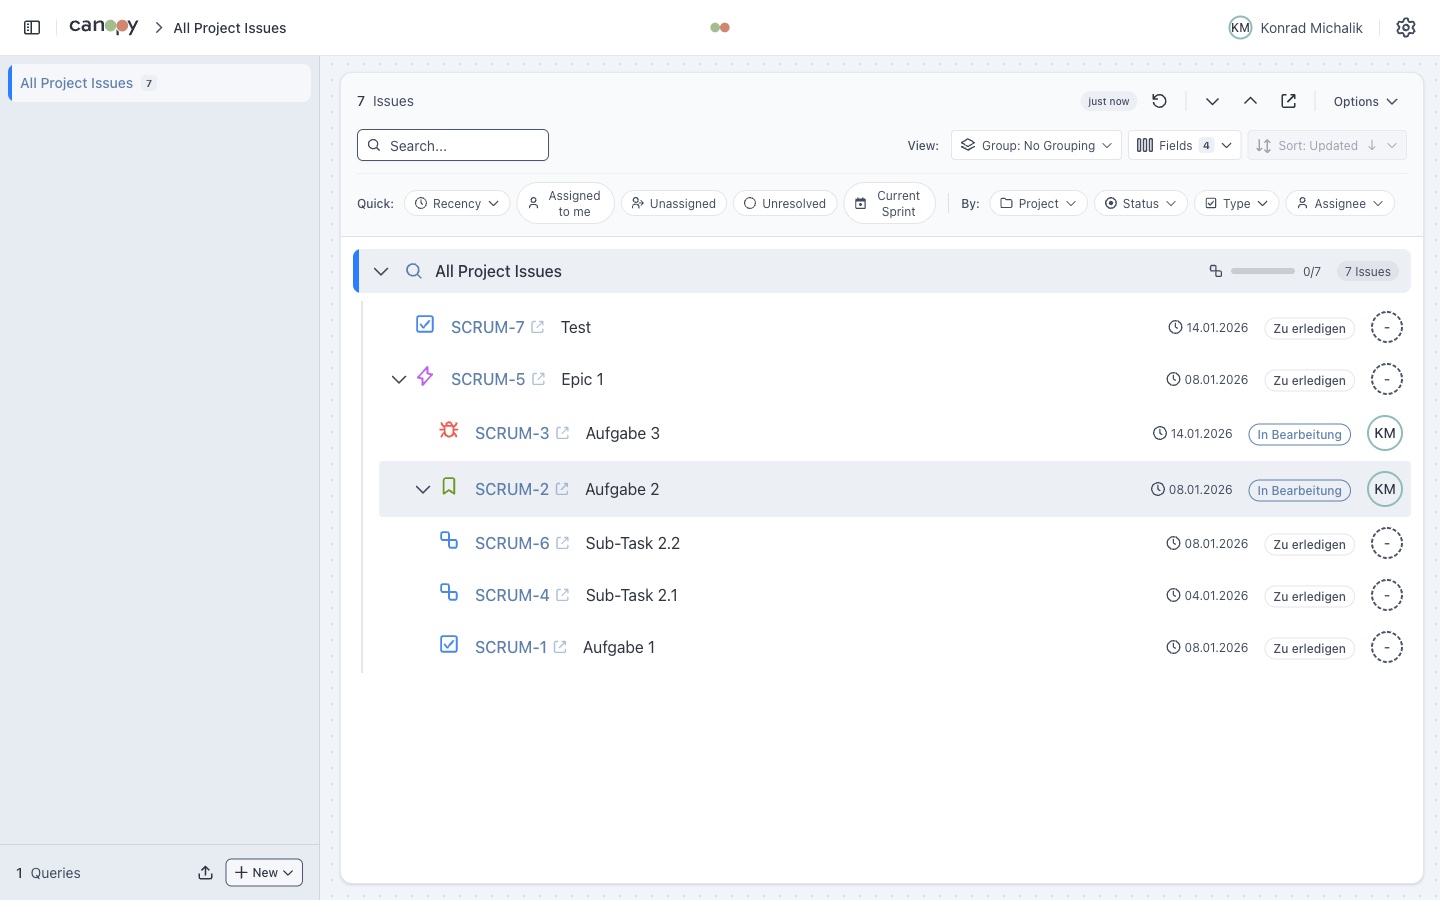Viewport: 1440px width, 900px height.
Task: Click the subtask progress bar showing 0/7
Action: point(1262,271)
